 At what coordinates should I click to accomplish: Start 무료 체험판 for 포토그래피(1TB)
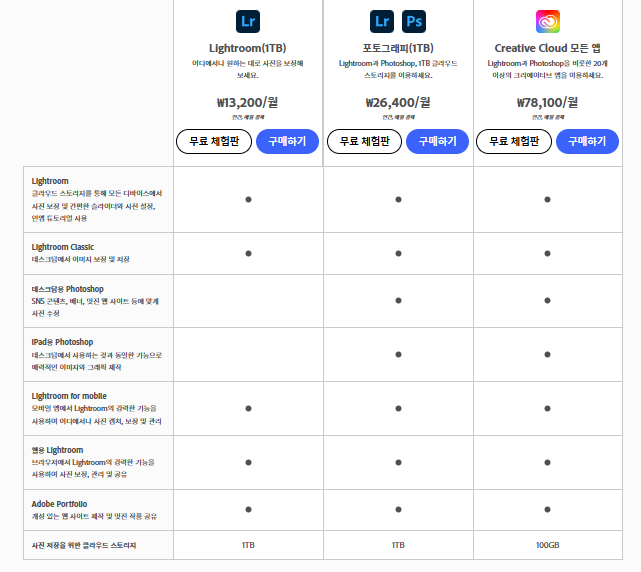(x=365, y=141)
